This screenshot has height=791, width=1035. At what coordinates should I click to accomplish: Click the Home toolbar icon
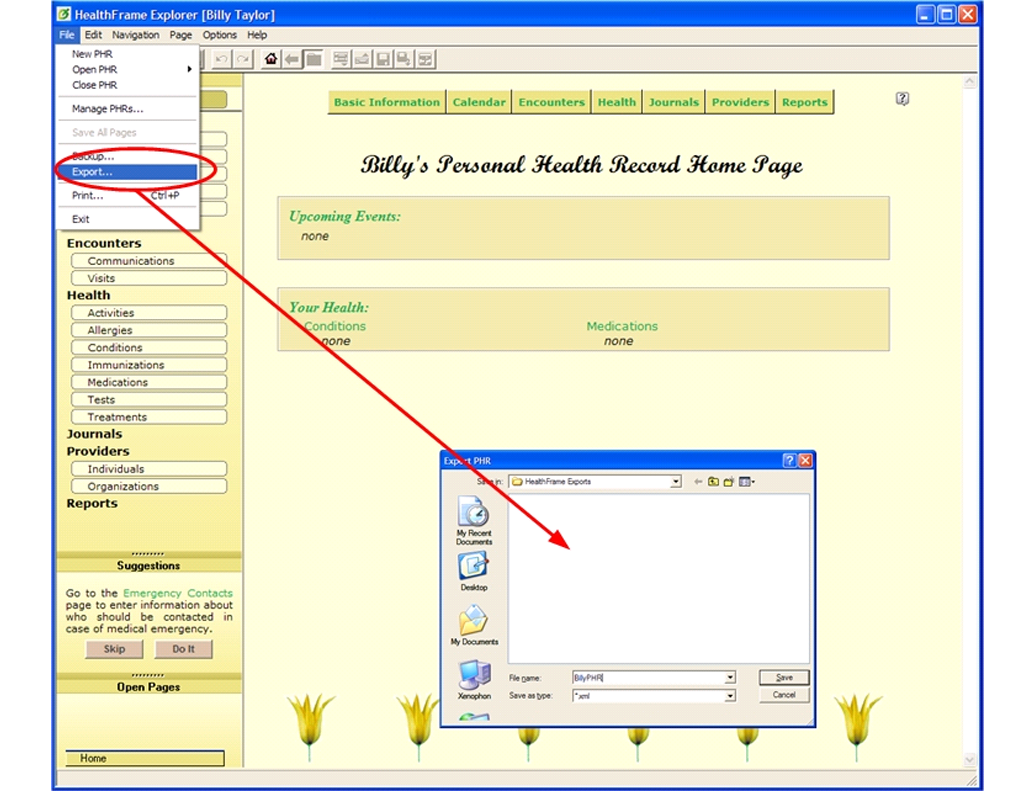pos(271,59)
